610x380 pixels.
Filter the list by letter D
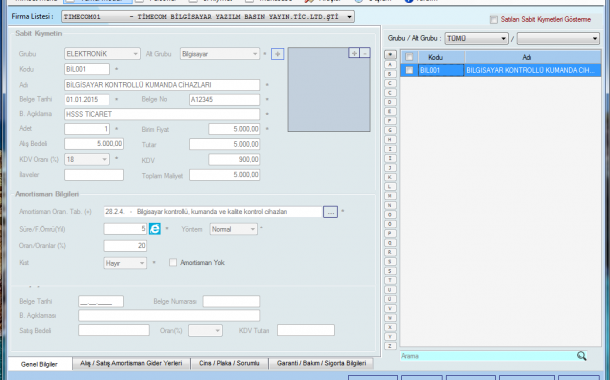390,102
